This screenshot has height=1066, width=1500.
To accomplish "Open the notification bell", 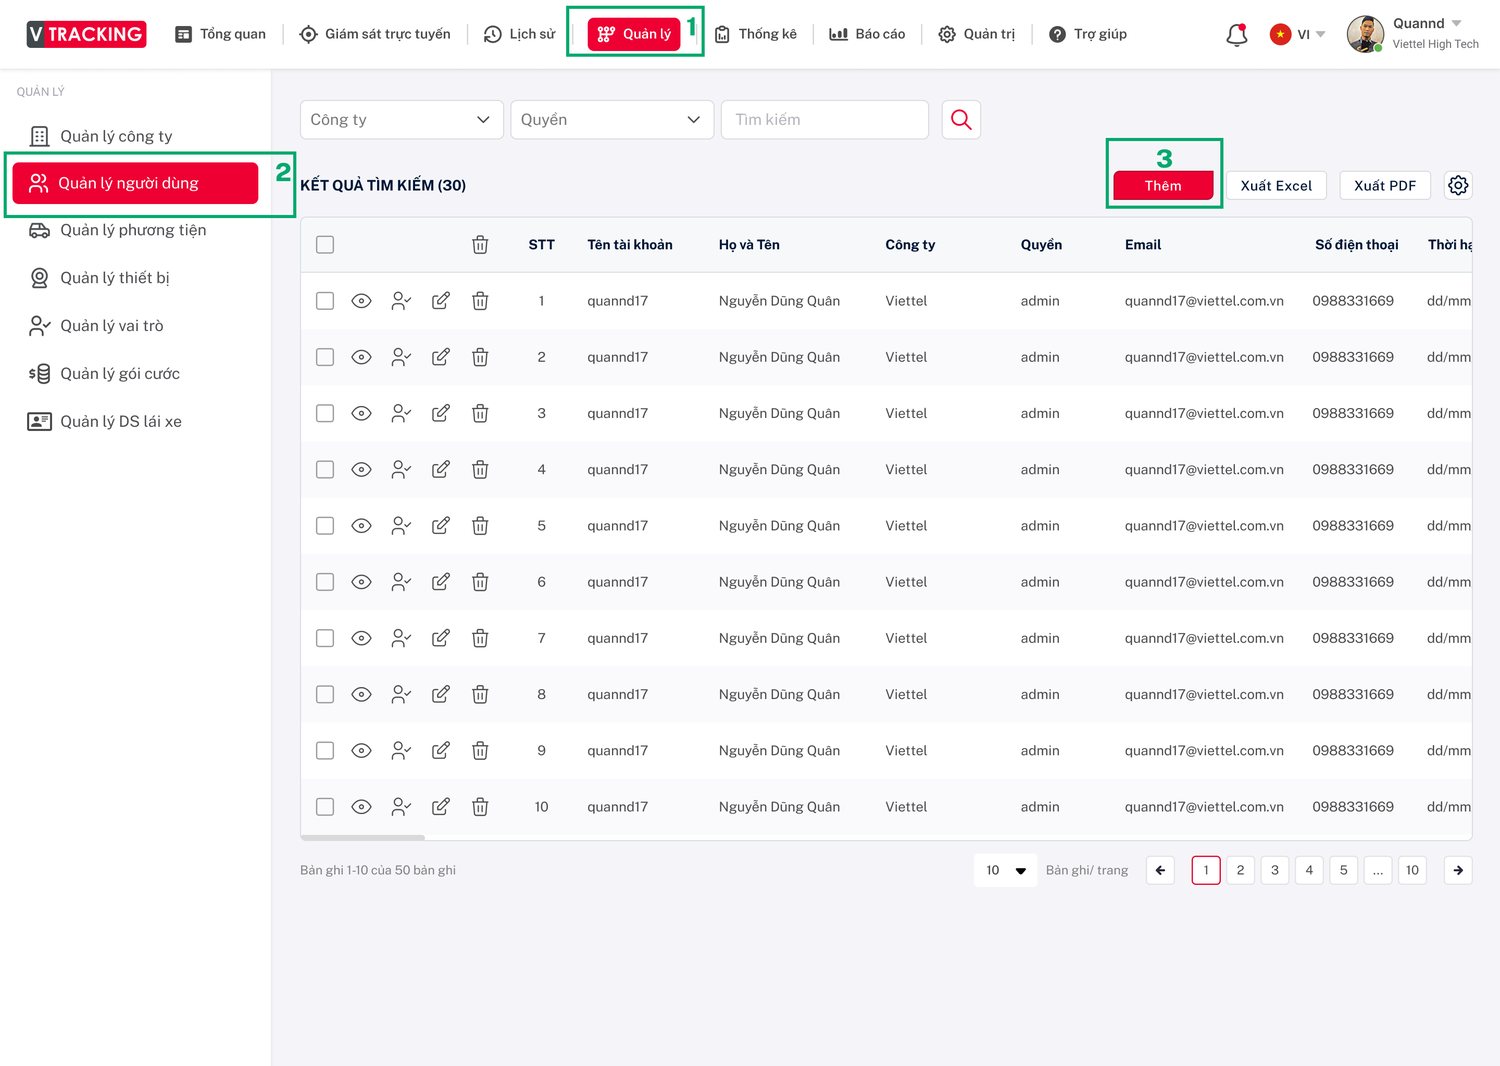I will (1237, 35).
